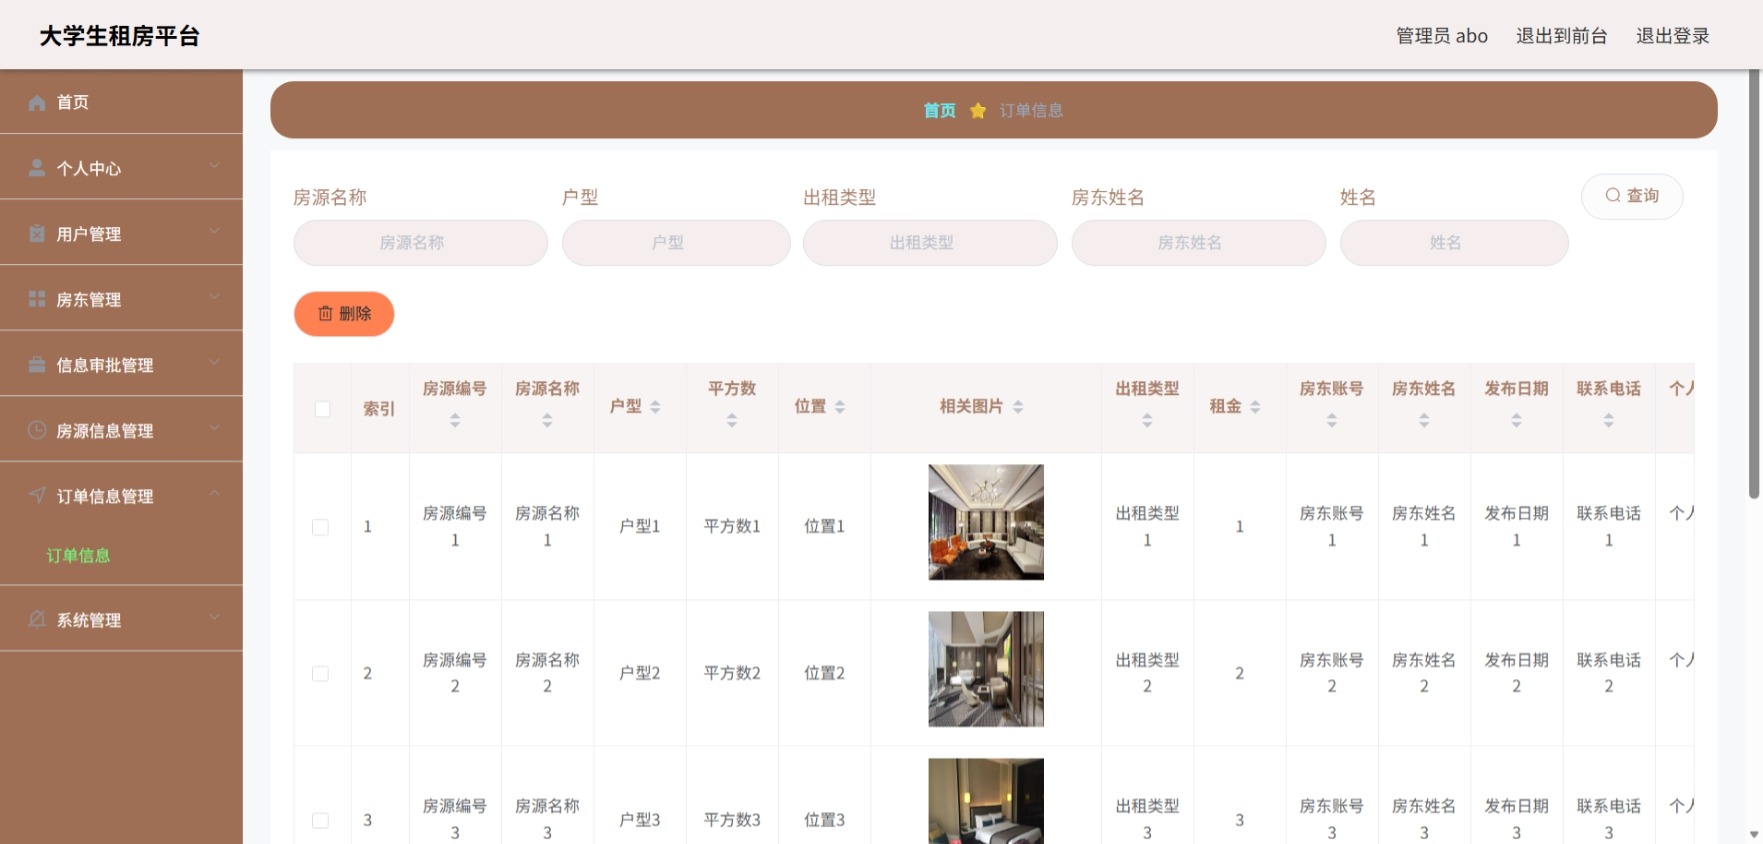1763x844 pixels.
Task: Click 订单信息 text in breadcrumb
Action: pyautogui.click(x=1031, y=110)
